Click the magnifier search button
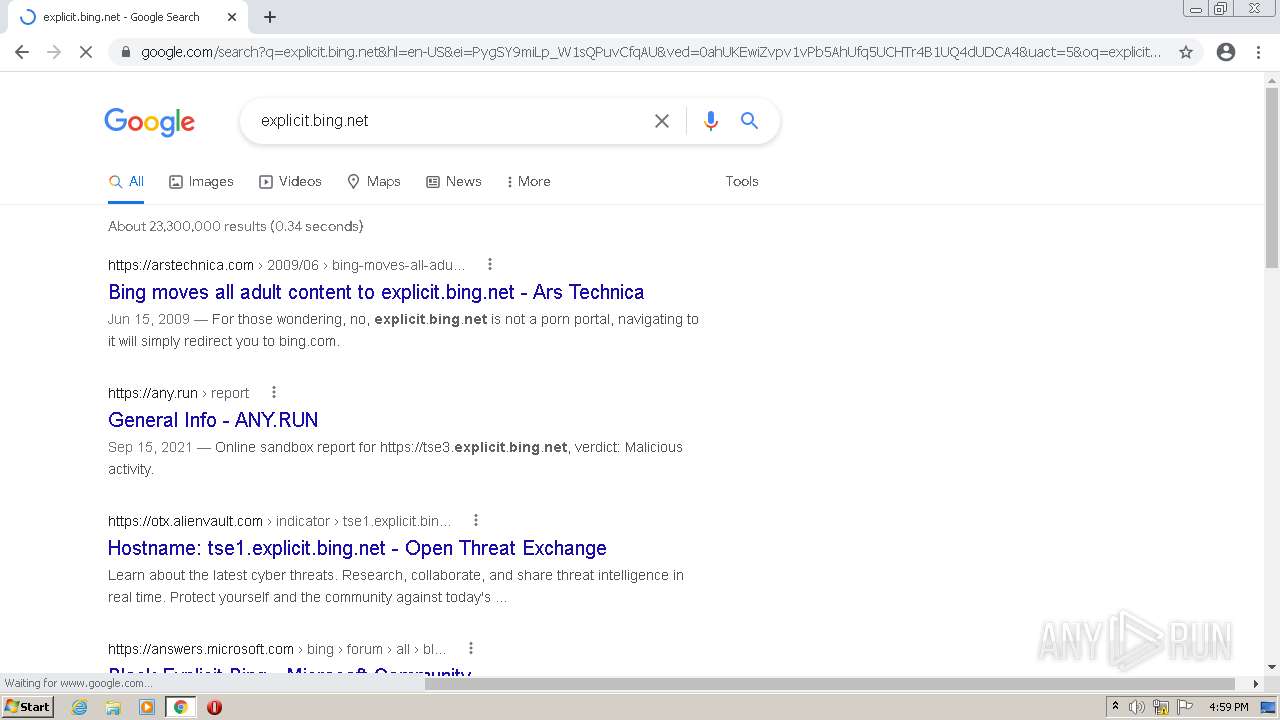The image size is (1280, 720). click(x=749, y=121)
